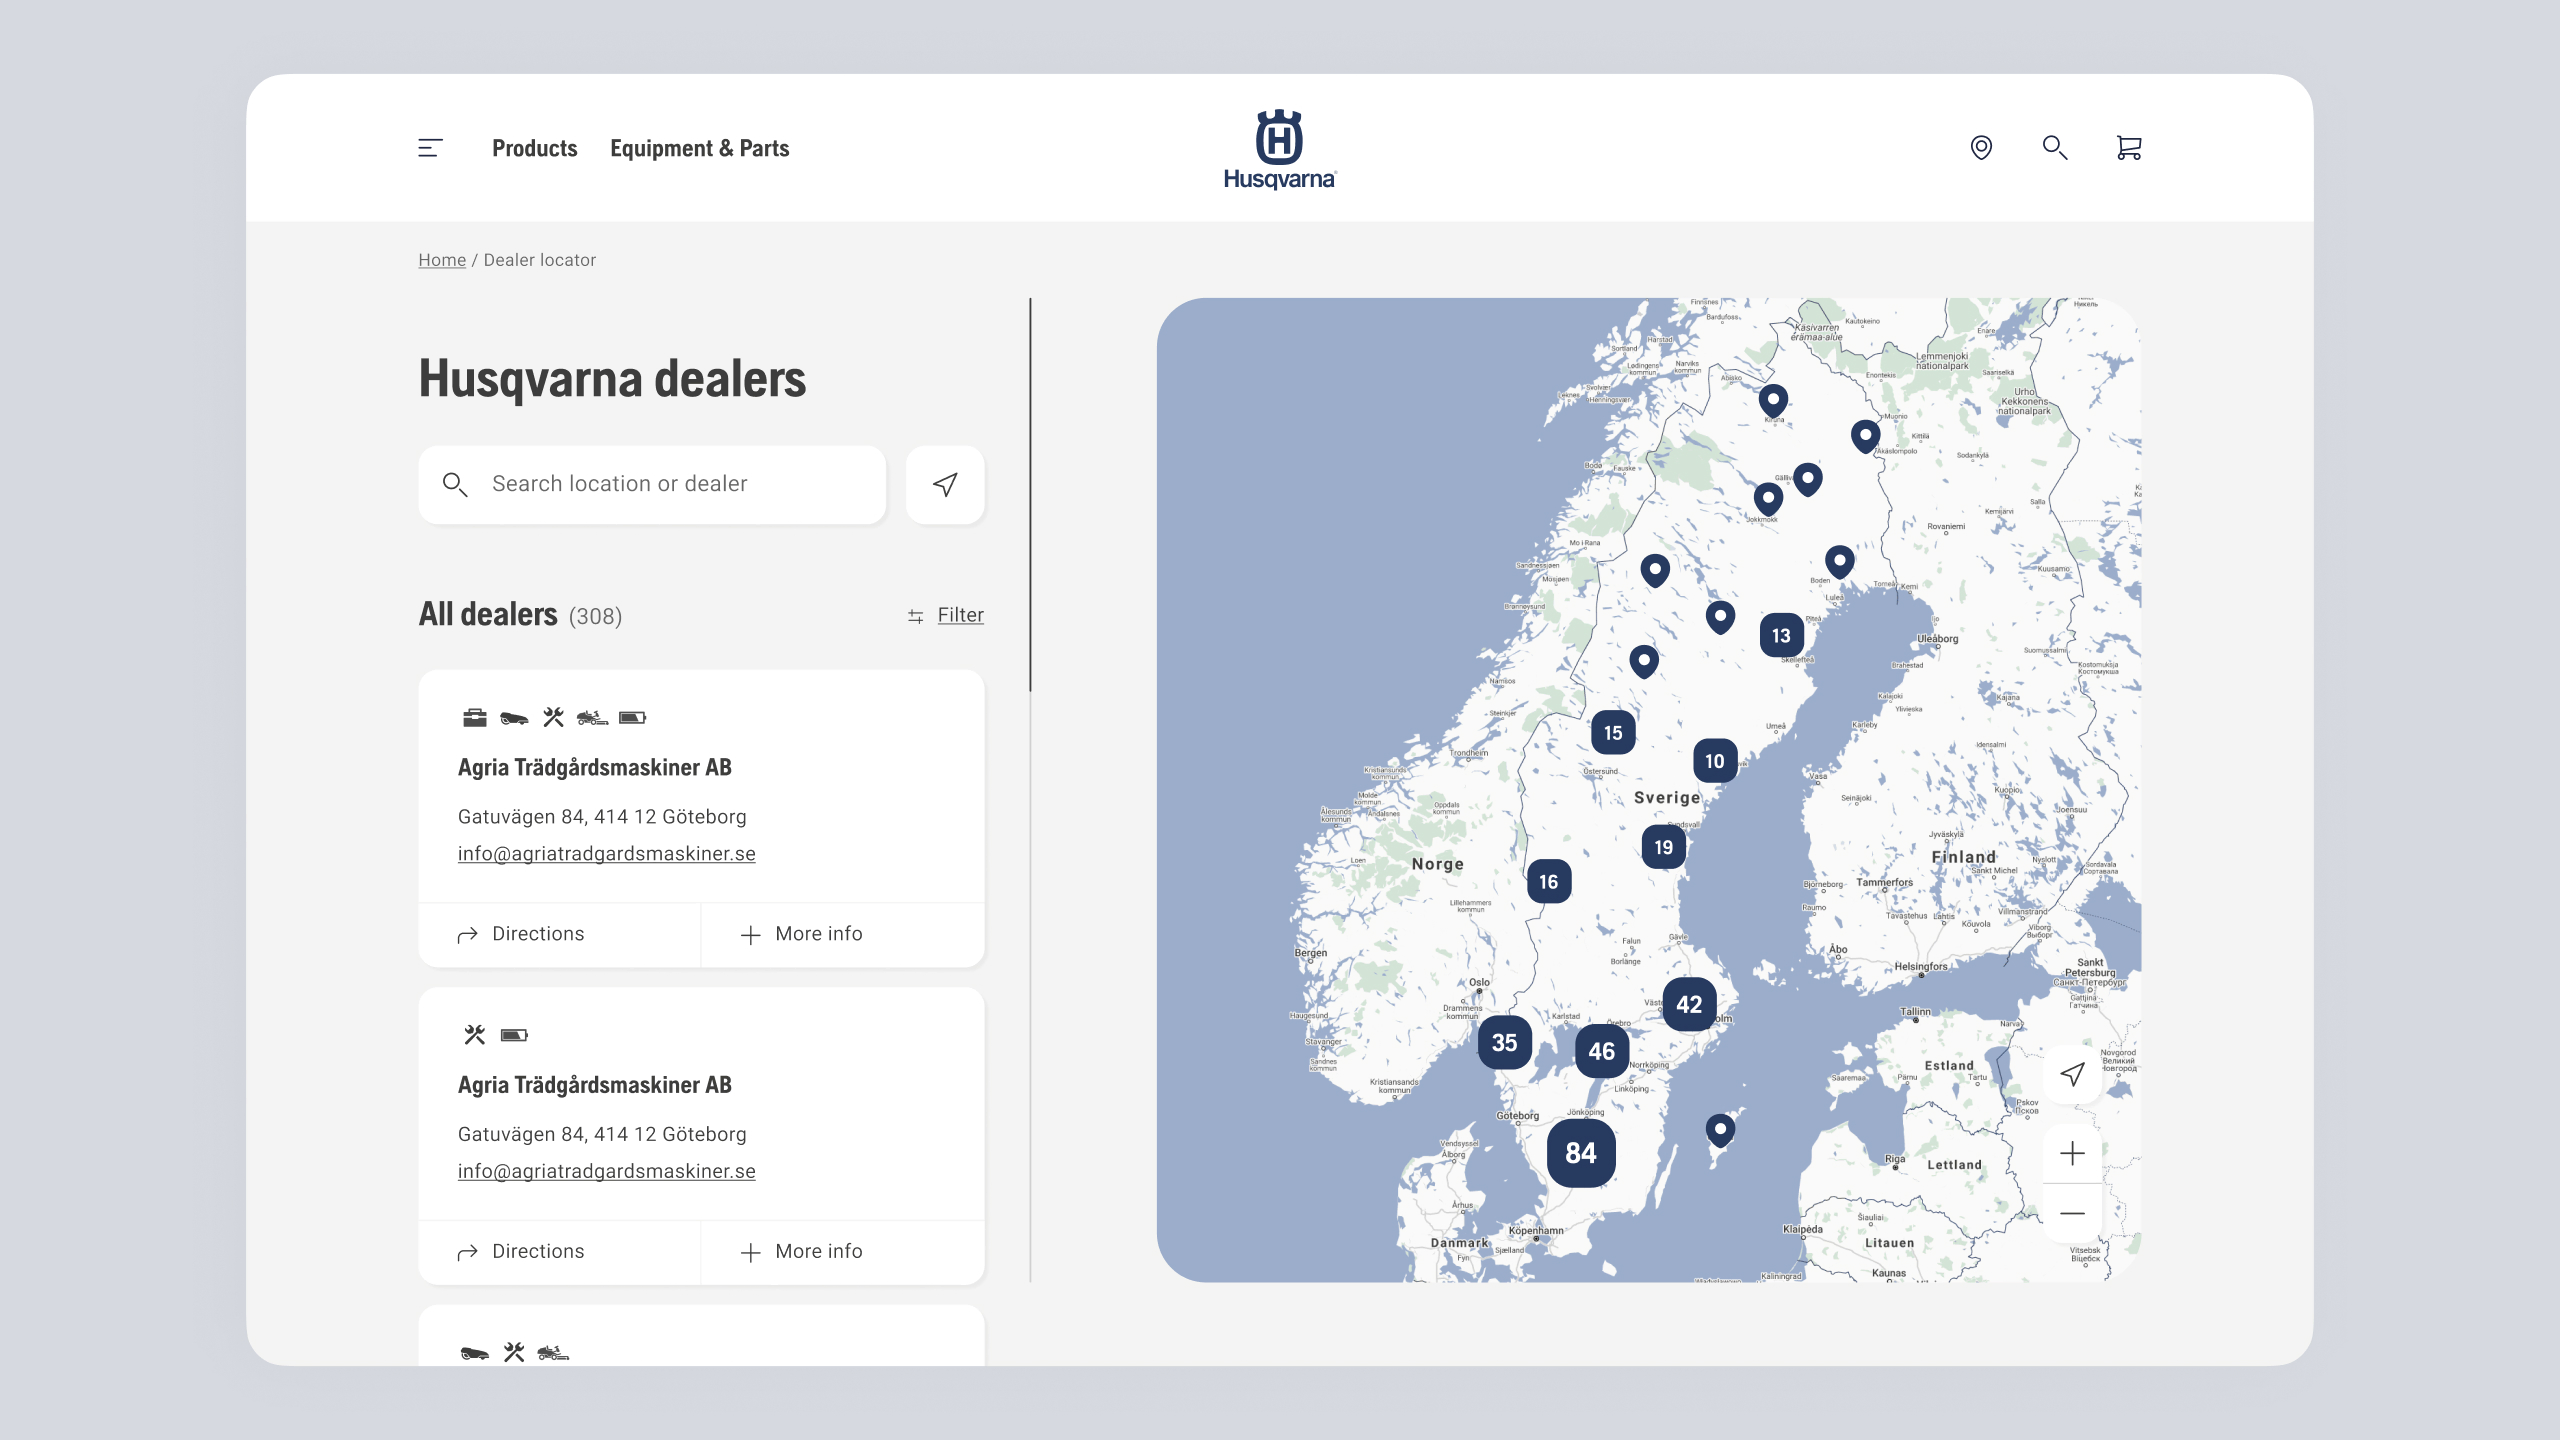Select the dealer pin on Gotland island
Image resolution: width=2560 pixels, height=1440 pixels.
1720,1130
